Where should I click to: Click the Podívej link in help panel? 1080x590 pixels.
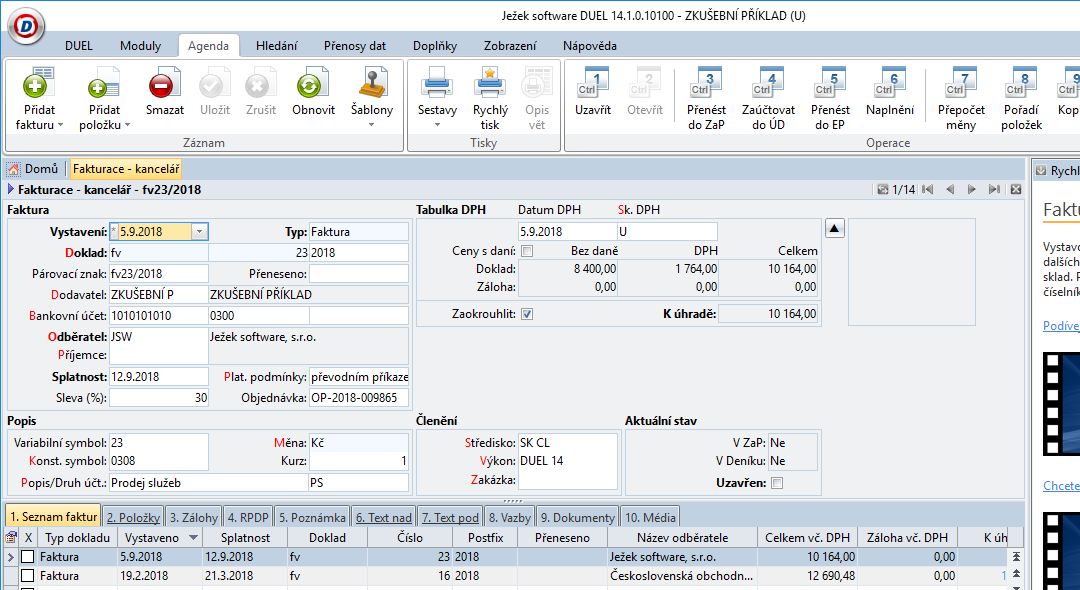1061,326
